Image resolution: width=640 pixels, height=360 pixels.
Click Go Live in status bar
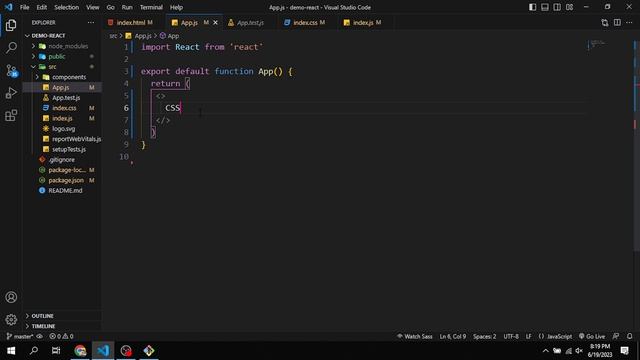(x=592, y=336)
